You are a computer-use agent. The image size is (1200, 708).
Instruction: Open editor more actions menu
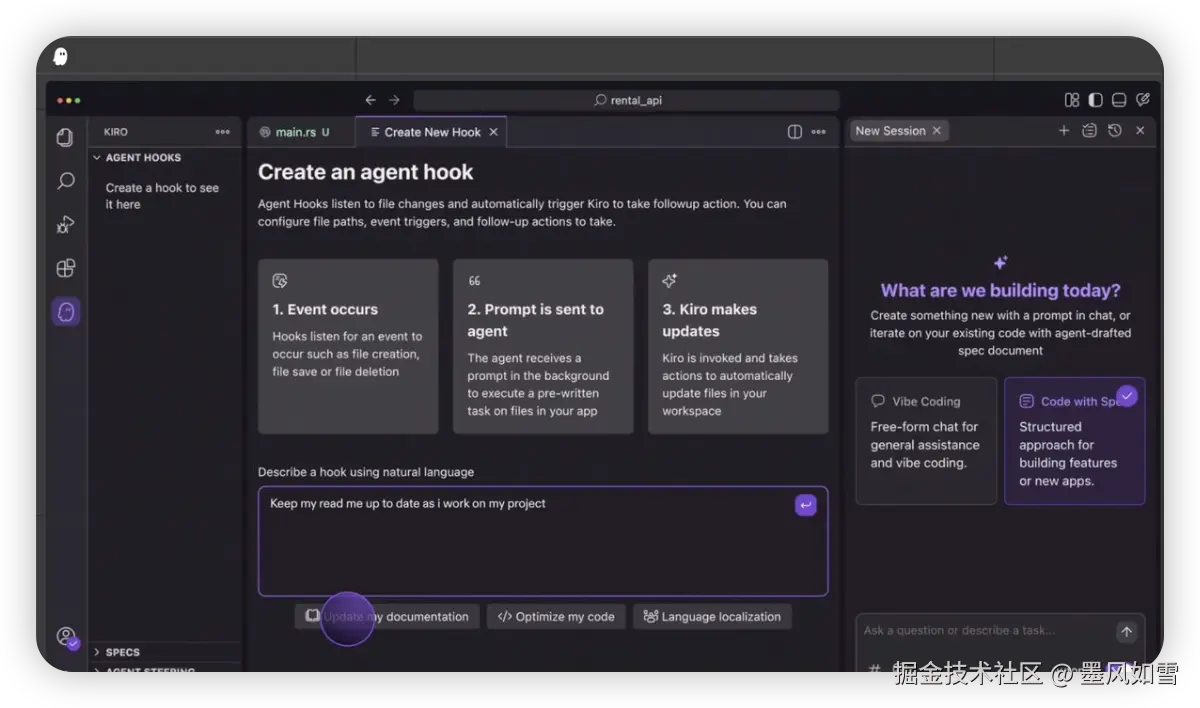click(819, 132)
